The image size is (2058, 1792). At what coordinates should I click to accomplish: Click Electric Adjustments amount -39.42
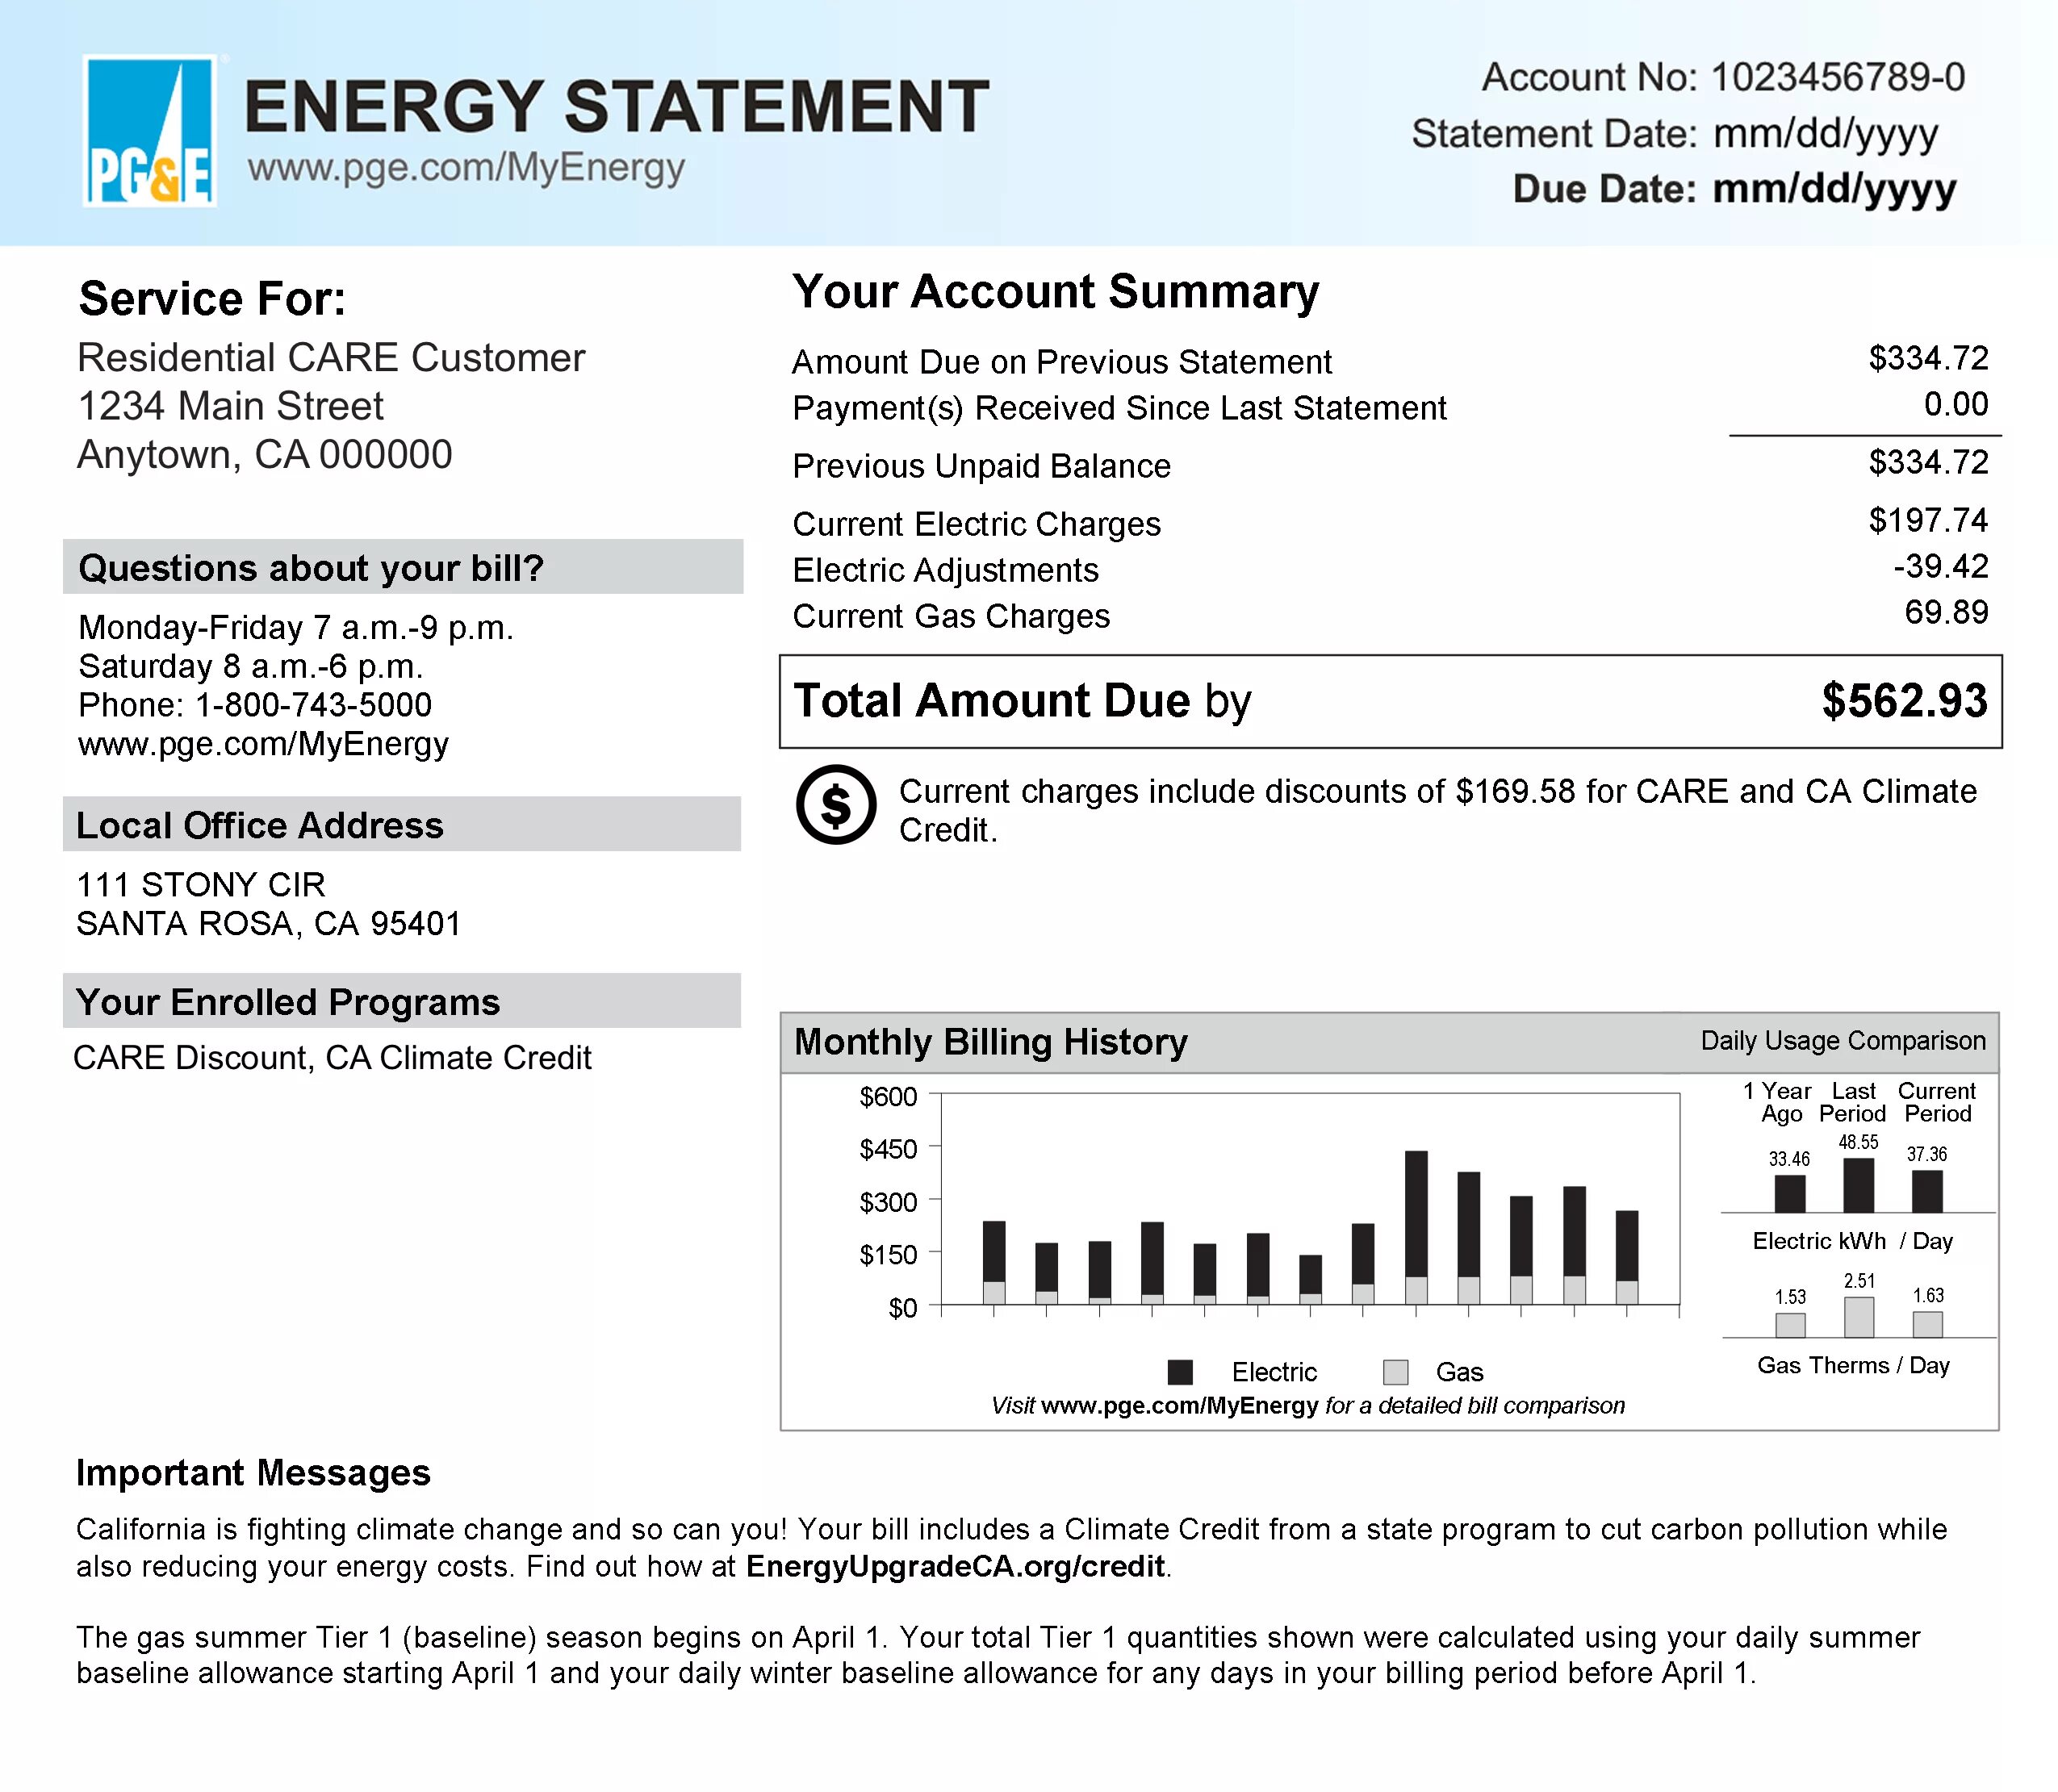[x=1941, y=566]
